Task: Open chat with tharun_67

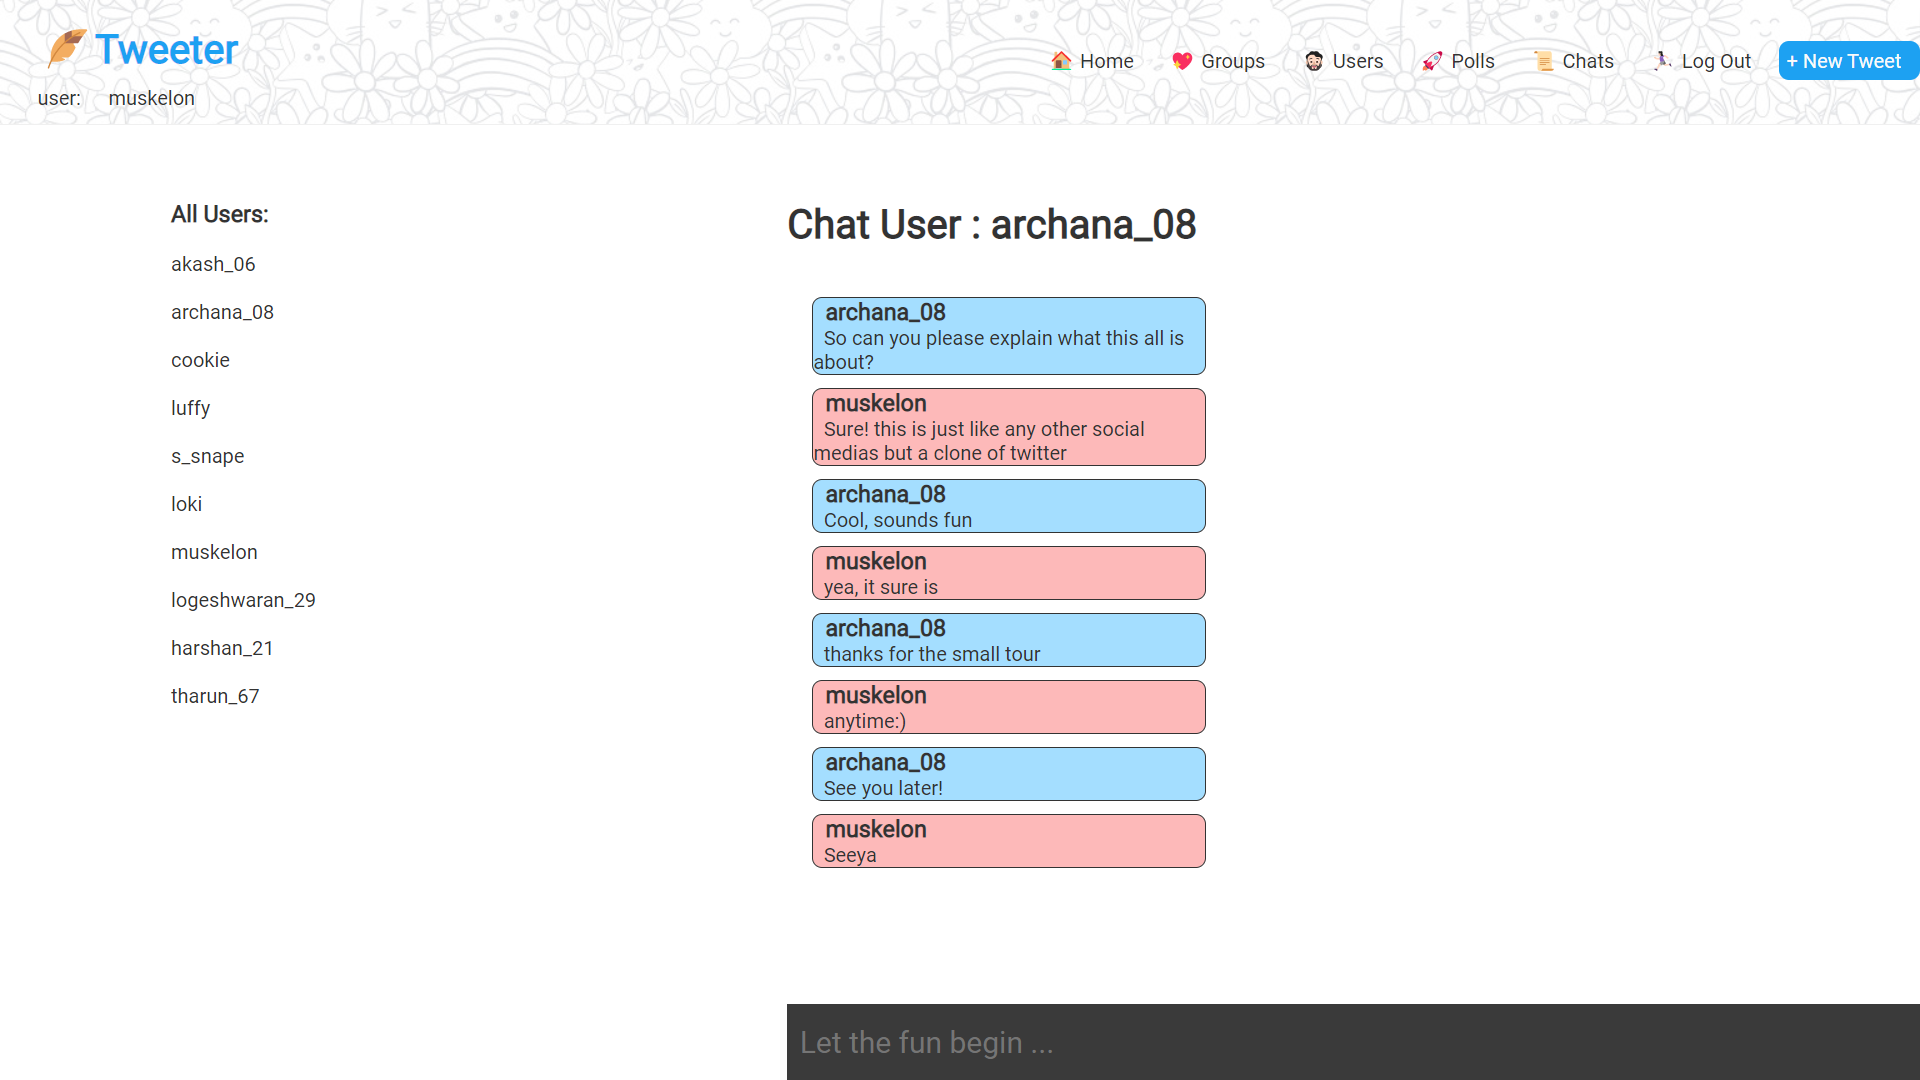Action: (215, 696)
